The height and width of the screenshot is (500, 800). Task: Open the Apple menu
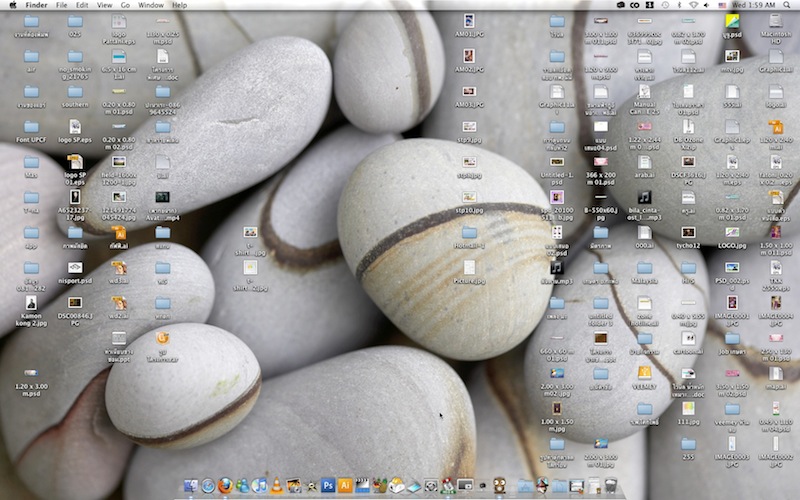(x=13, y=5)
